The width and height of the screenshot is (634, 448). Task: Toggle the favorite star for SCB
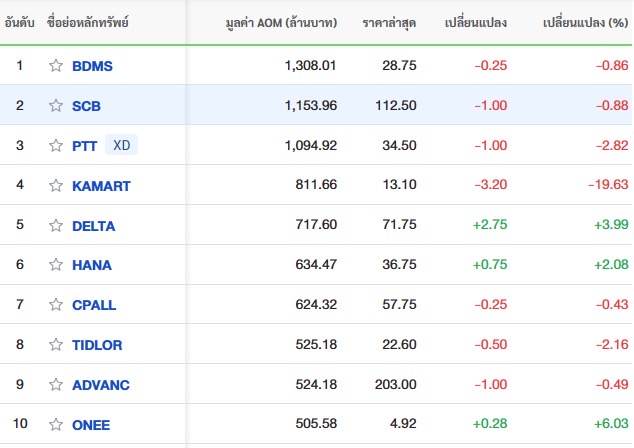pyautogui.click(x=56, y=106)
